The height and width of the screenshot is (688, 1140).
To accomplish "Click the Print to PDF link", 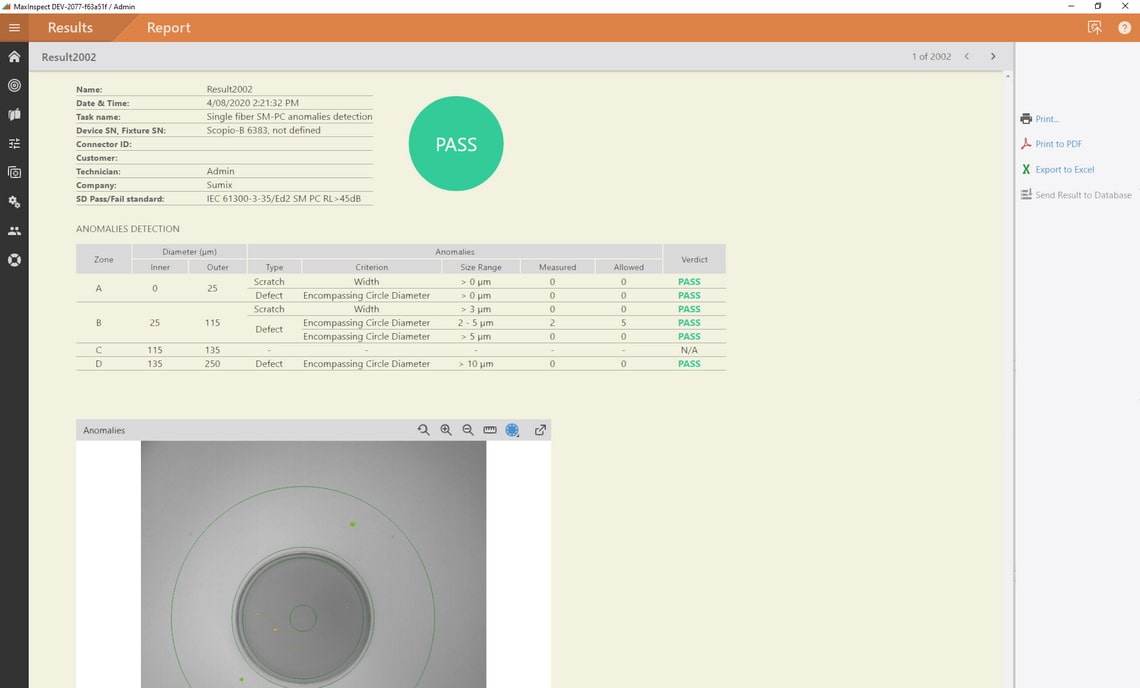I will point(1059,144).
